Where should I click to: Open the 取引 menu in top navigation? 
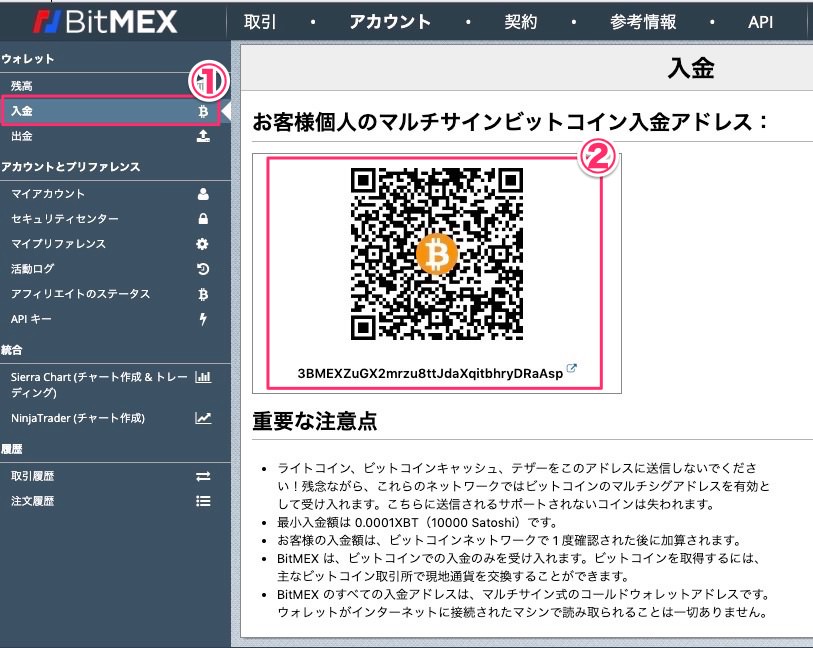pos(260,21)
